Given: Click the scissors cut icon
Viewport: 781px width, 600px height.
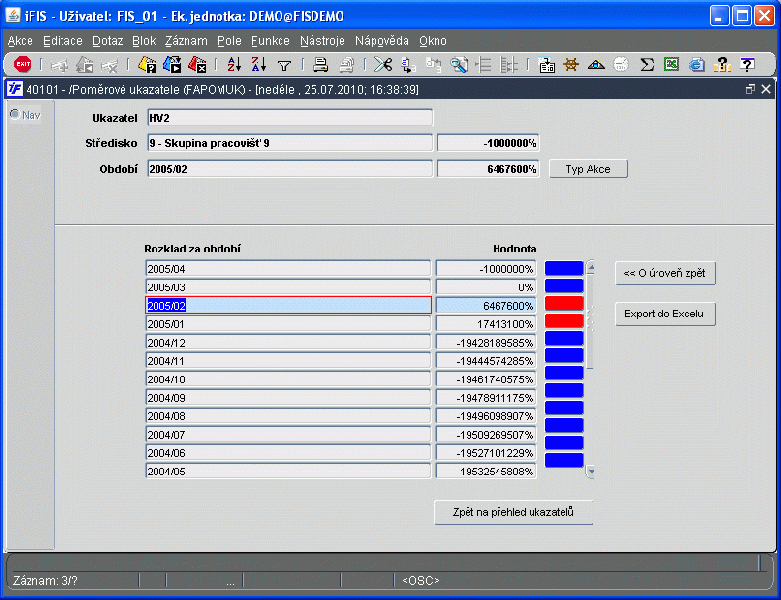Looking at the screenshot, I should pyautogui.click(x=383, y=64).
